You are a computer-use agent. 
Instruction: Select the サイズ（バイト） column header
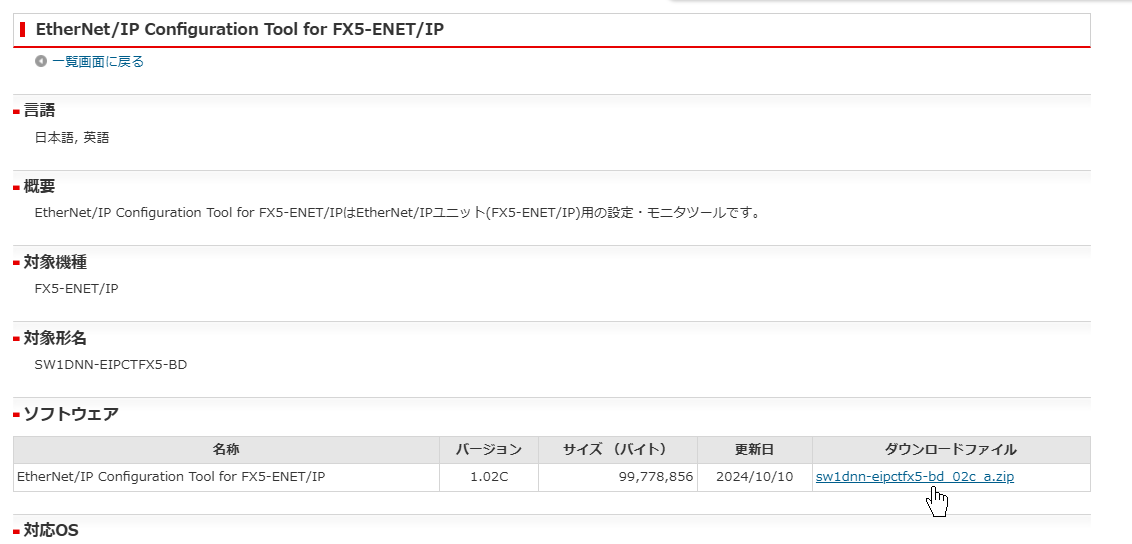tap(617, 450)
